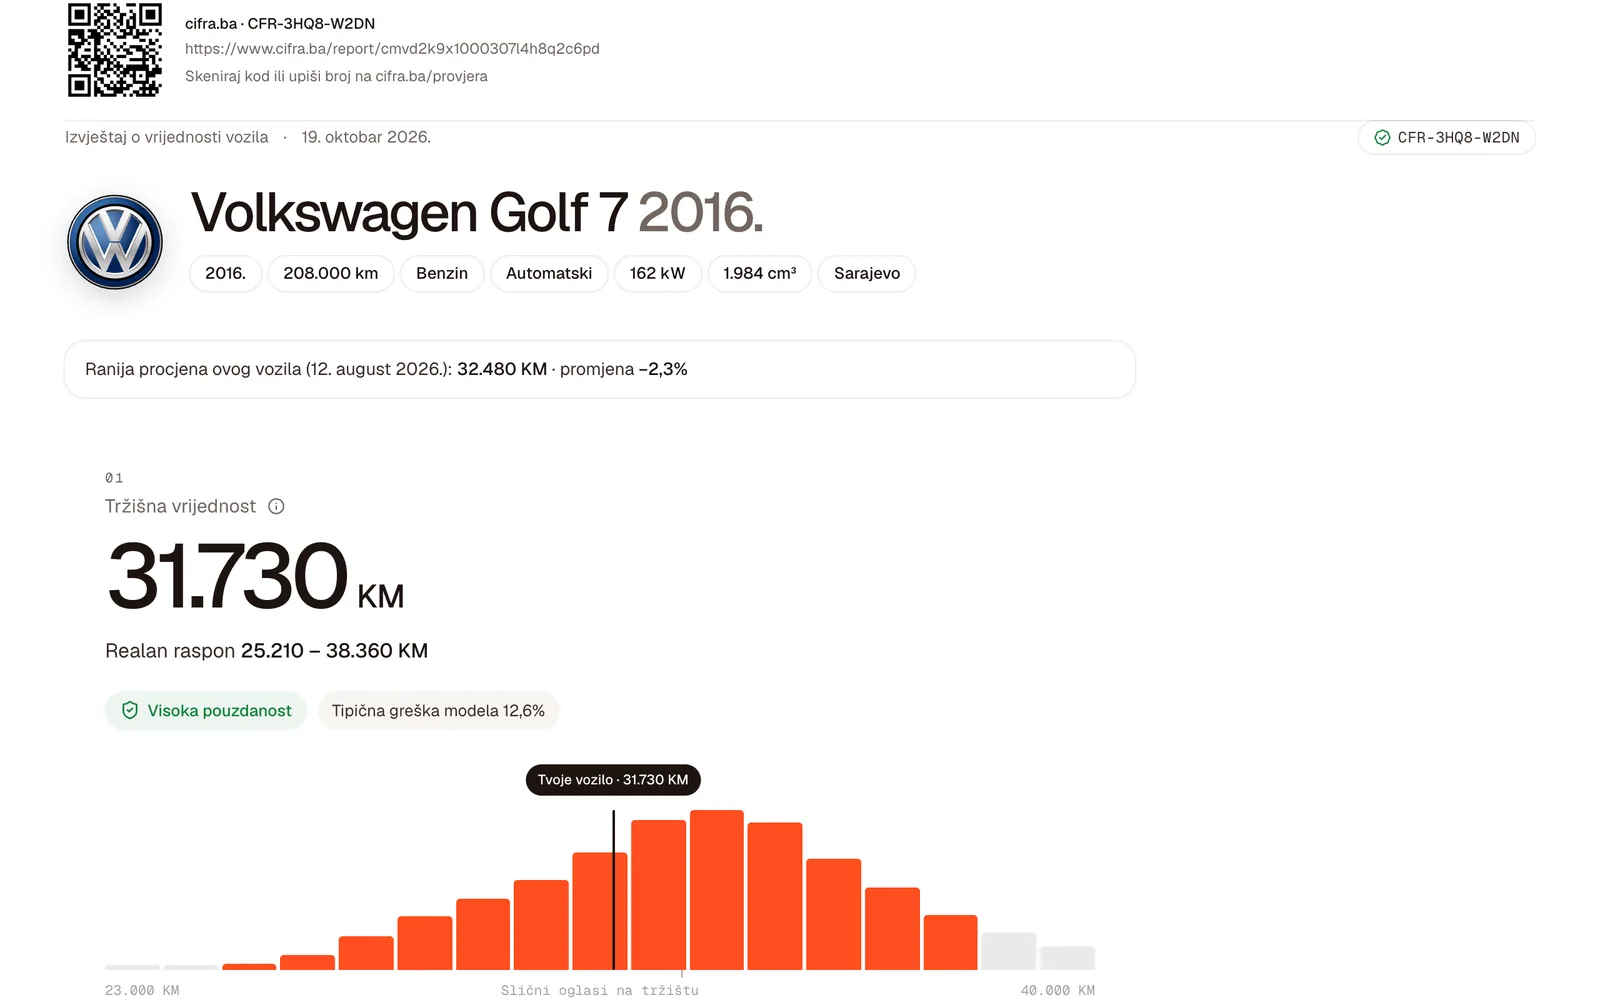Screen dimensions: 1600x1000
Task: Select the 162 kW power chip
Action: (x=658, y=274)
